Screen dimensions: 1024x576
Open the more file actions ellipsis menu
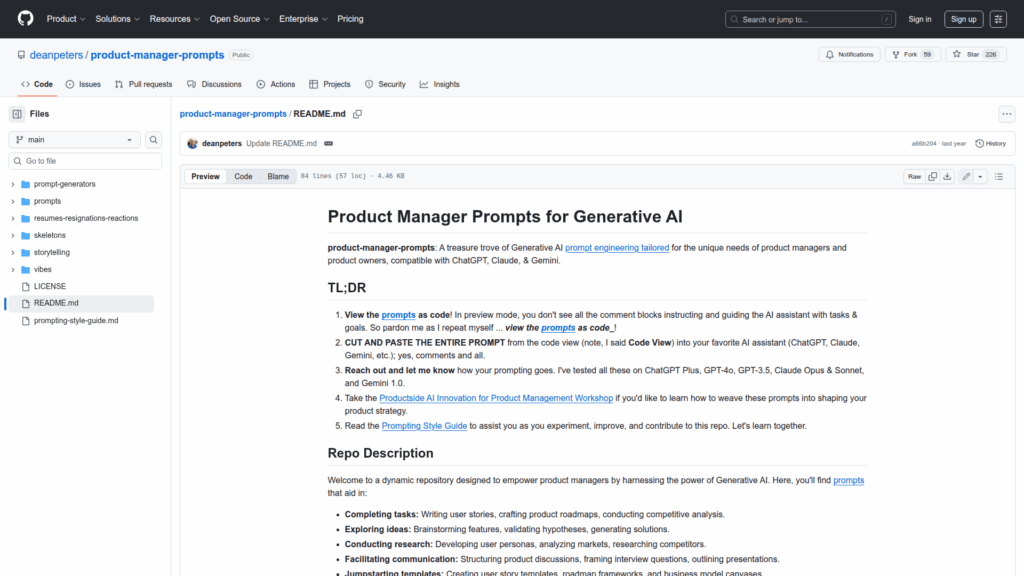[1006, 114]
